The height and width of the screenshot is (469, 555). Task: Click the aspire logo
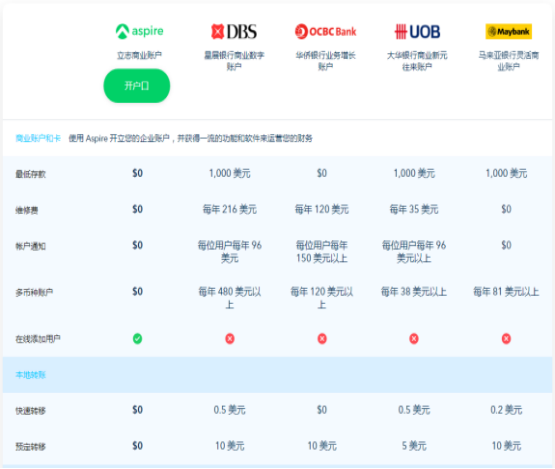pos(139,31)
